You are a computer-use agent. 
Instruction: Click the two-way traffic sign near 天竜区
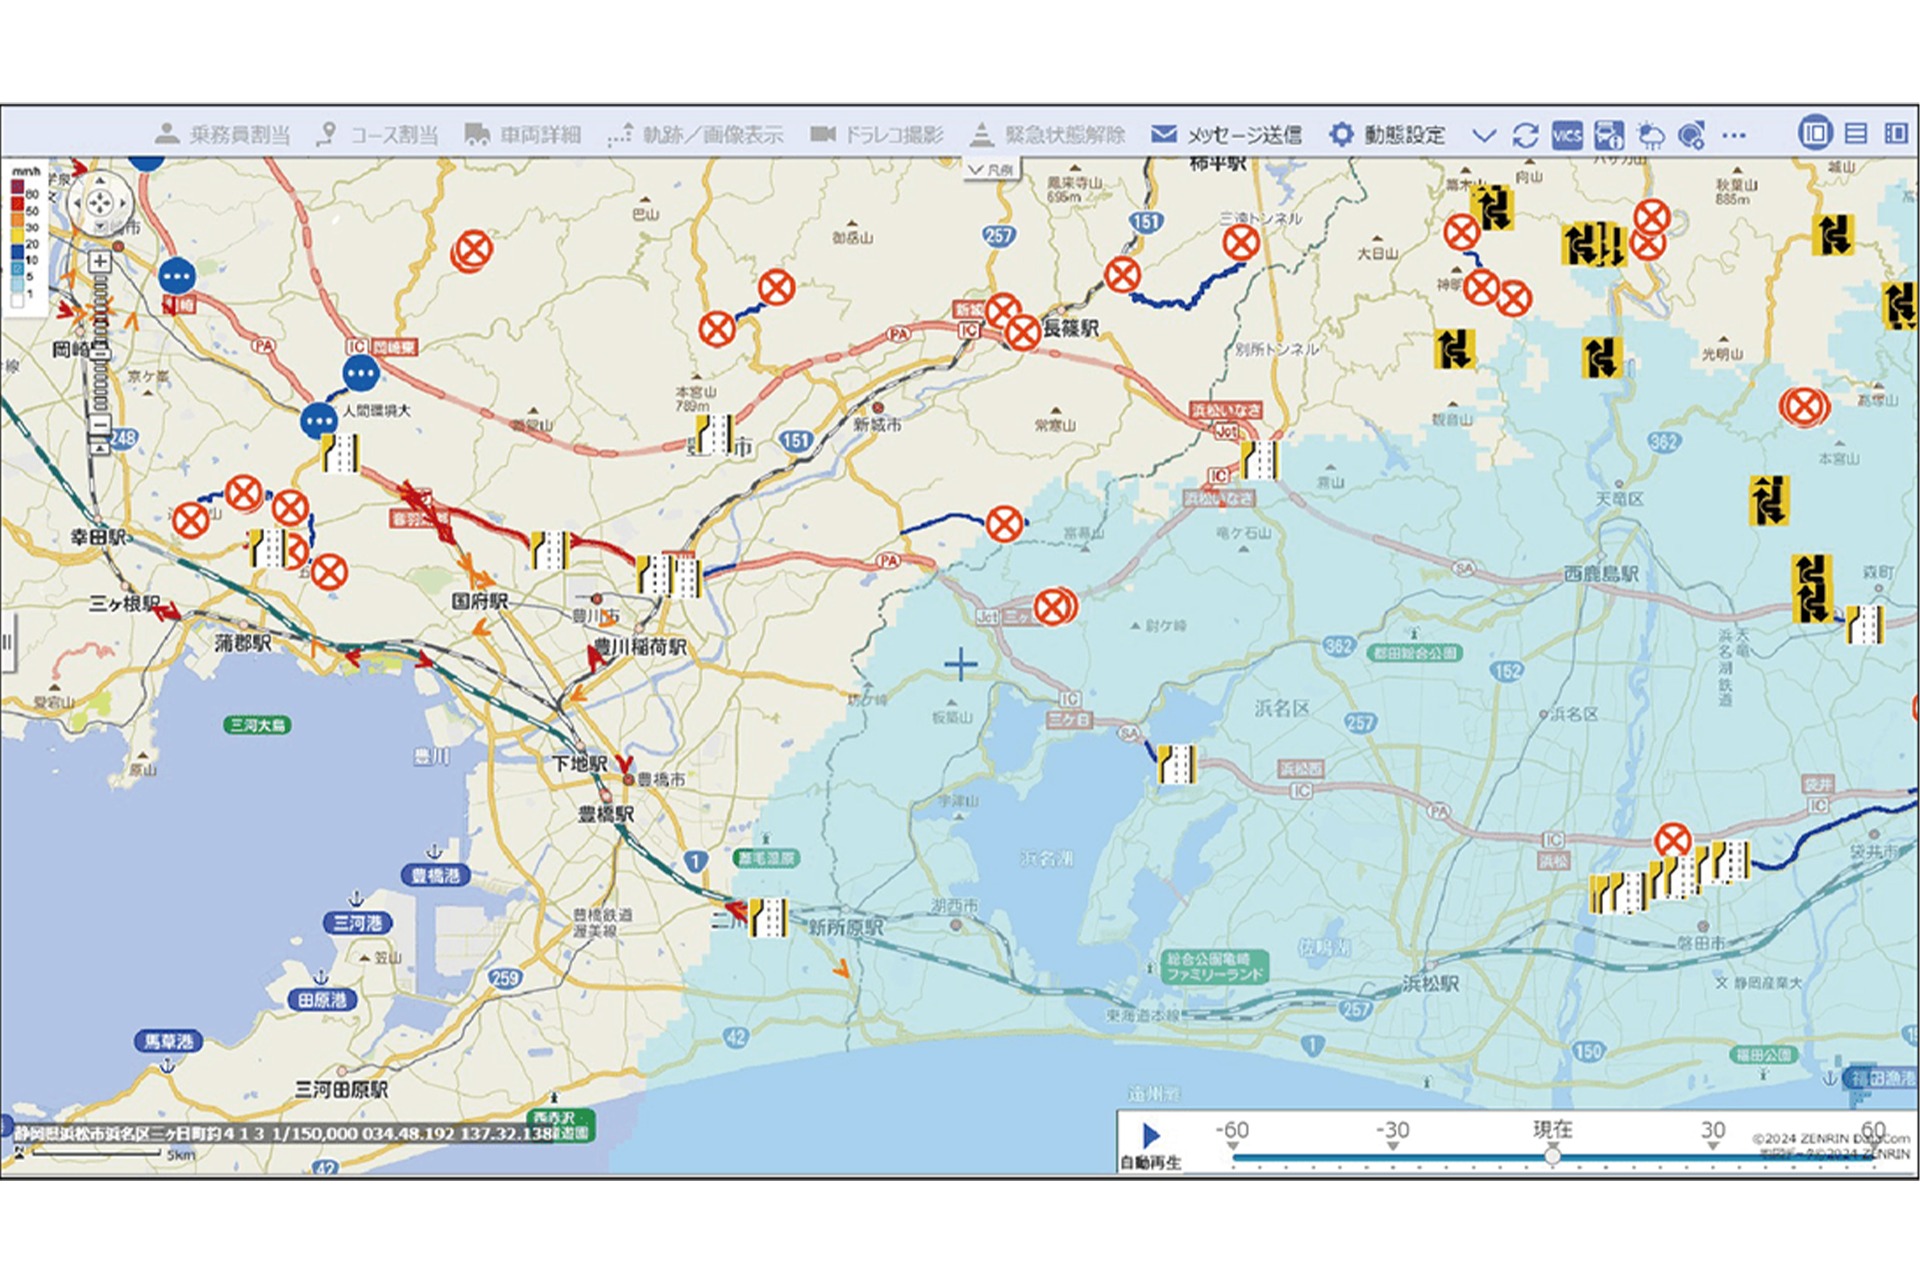1768,500
